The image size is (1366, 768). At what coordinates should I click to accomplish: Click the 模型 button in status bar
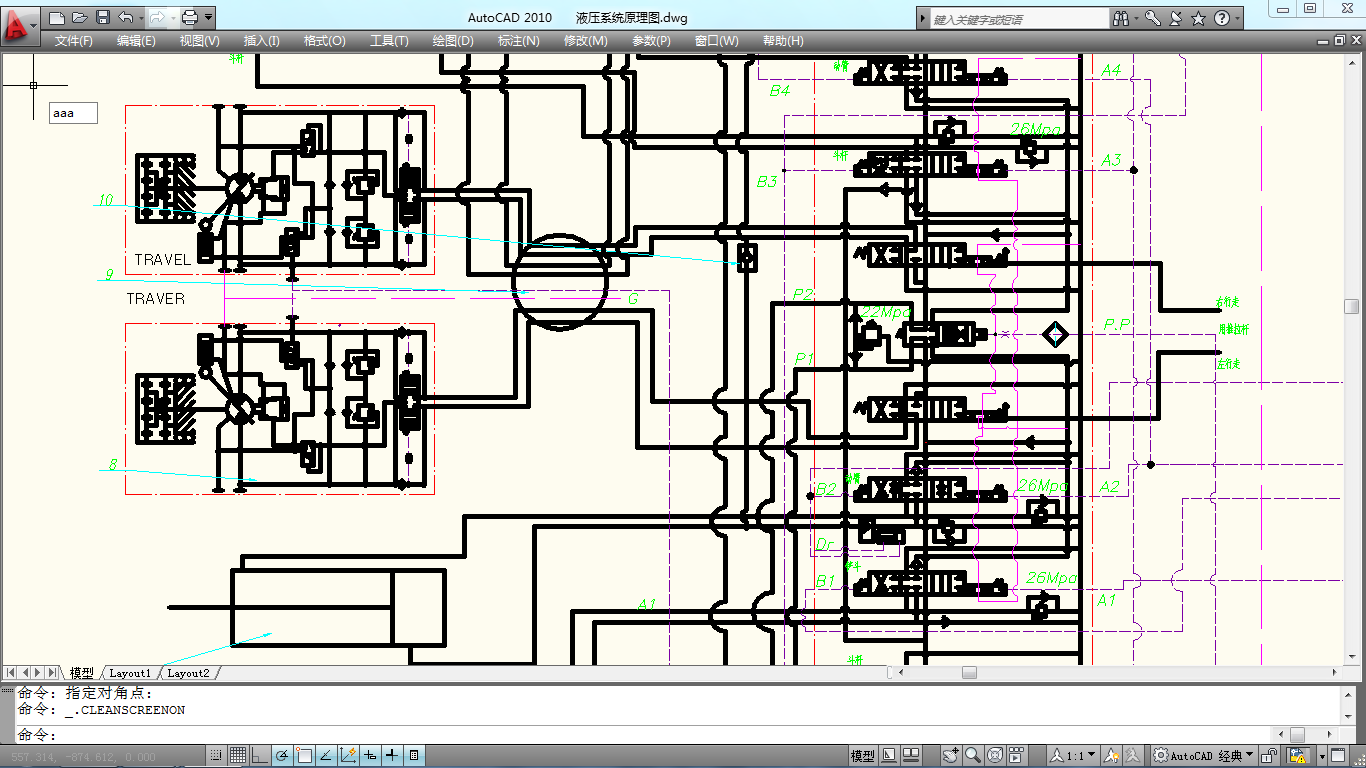tap(861, 755)
